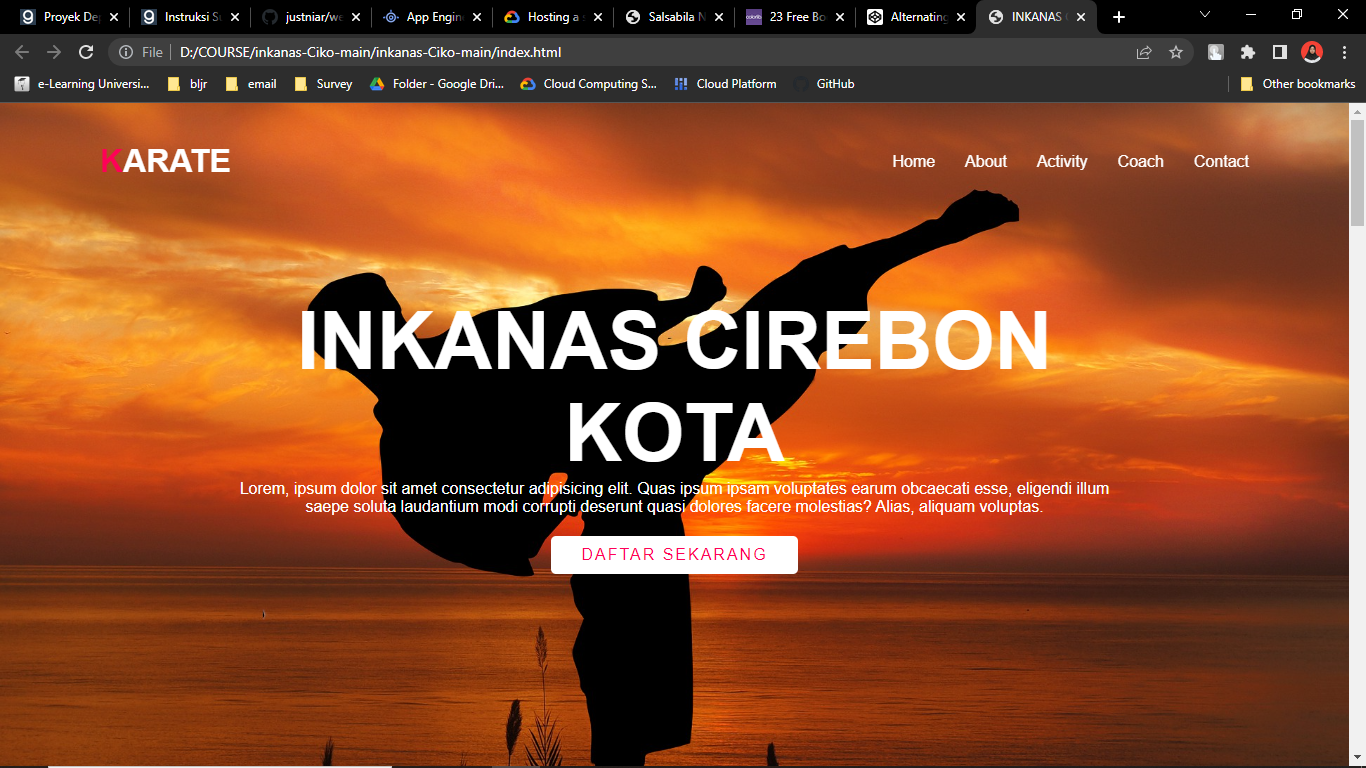
Task: Expand the tab search chevron
Action: click(x=1205, y=15)
